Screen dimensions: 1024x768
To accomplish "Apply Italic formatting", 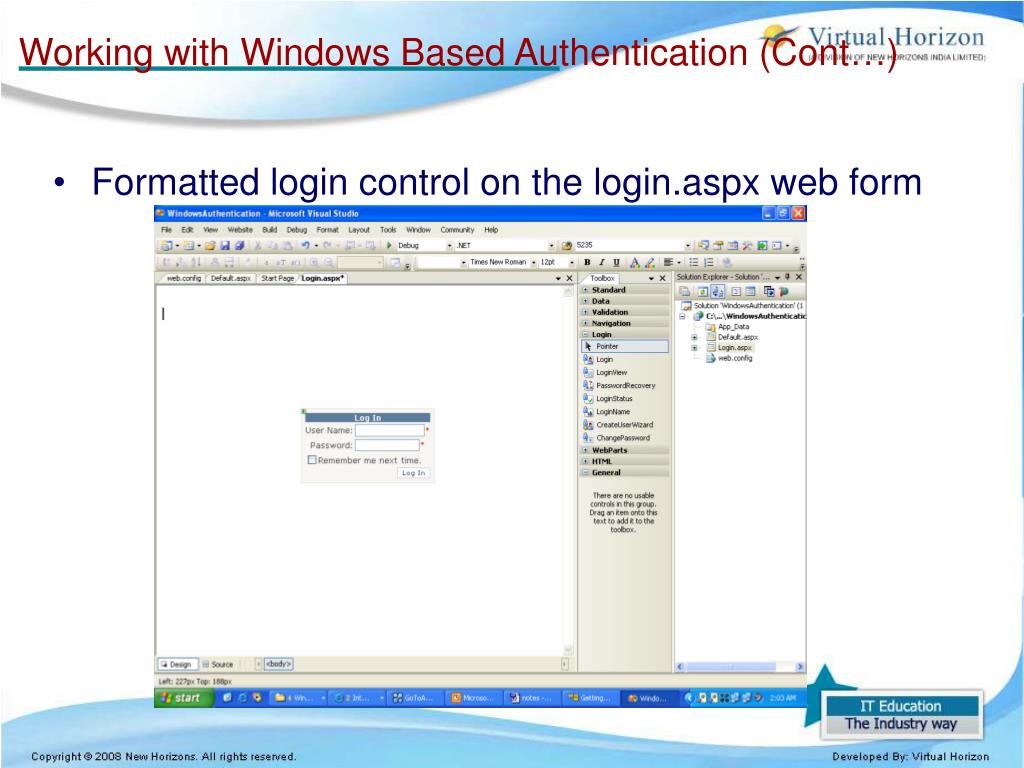I will pyautogui.click(x=601, y=263).
